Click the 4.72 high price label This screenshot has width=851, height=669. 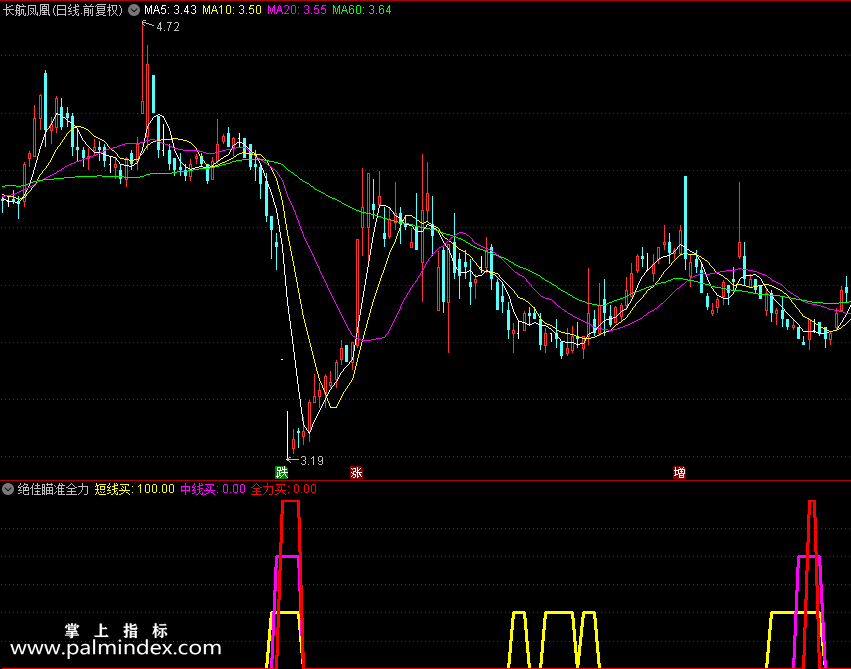pos(168,27)
